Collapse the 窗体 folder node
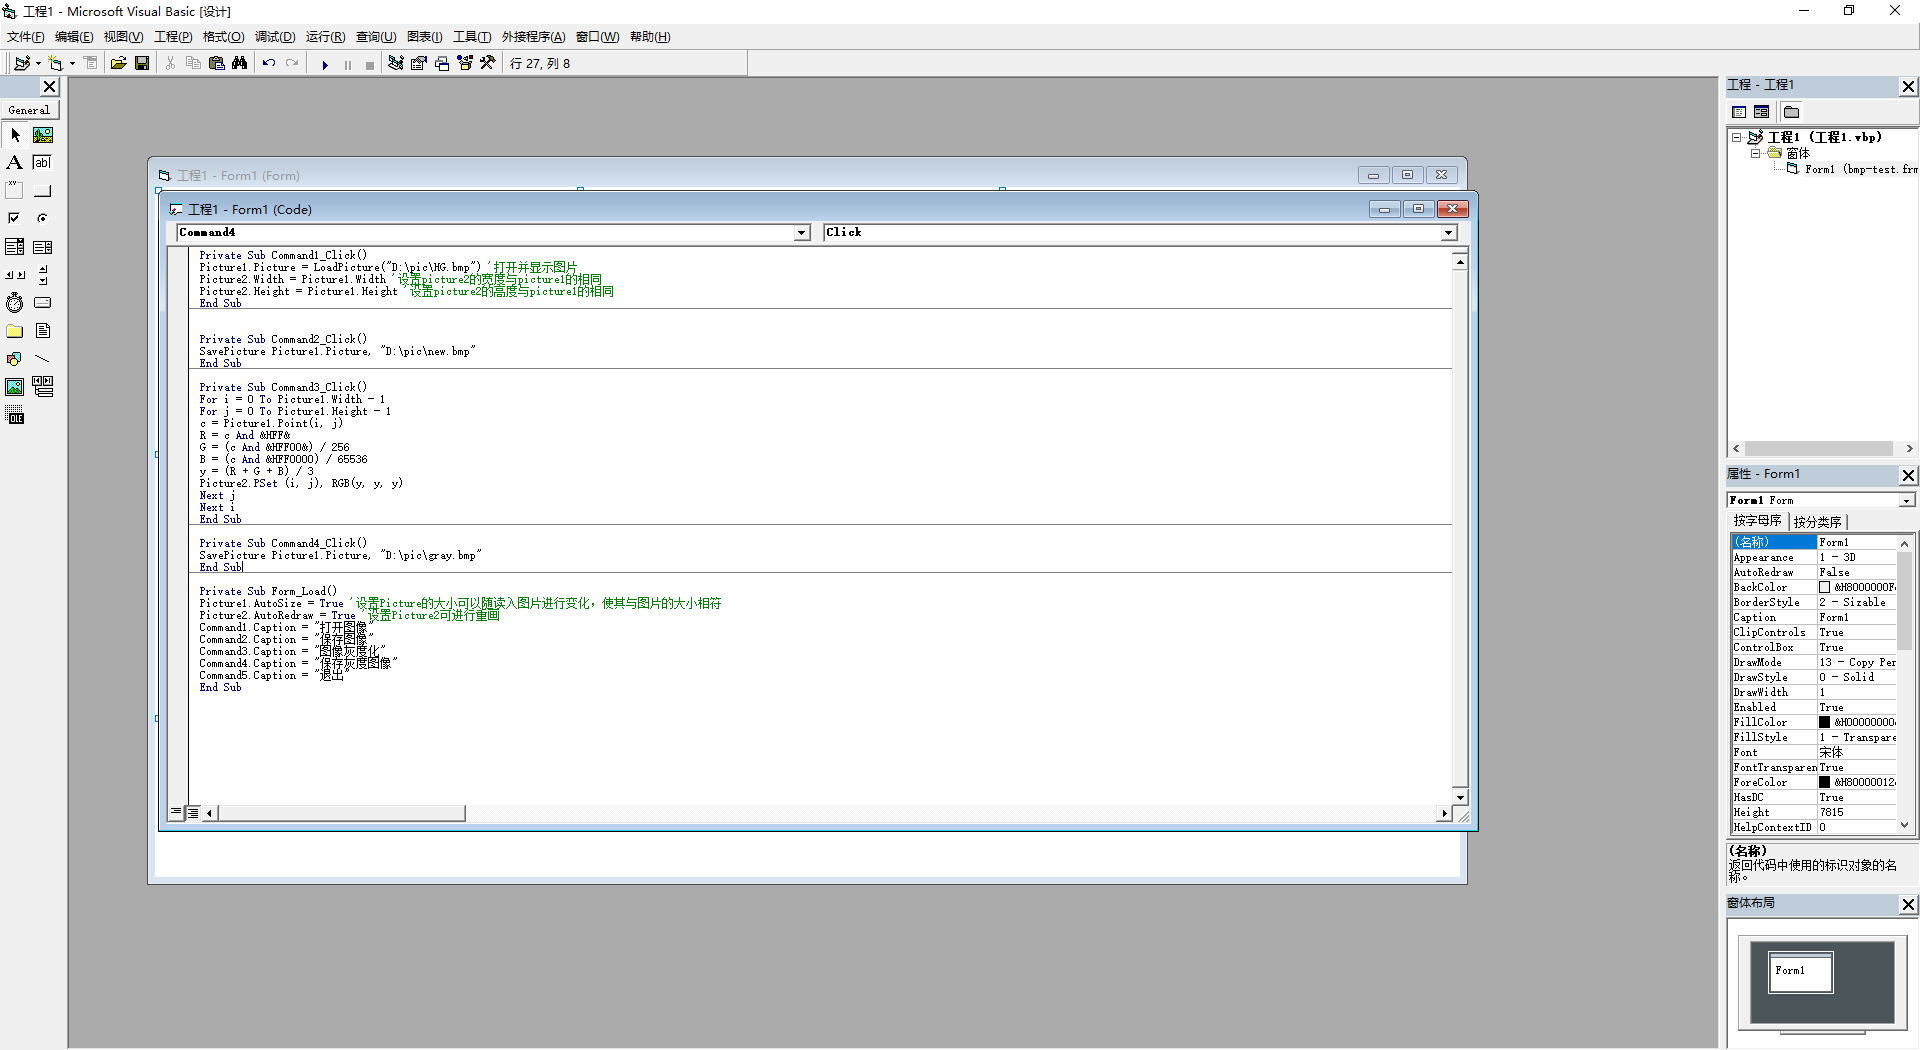This screenshot has height=1050, width=1920. pyautogui.click(x=1755, y=153)
